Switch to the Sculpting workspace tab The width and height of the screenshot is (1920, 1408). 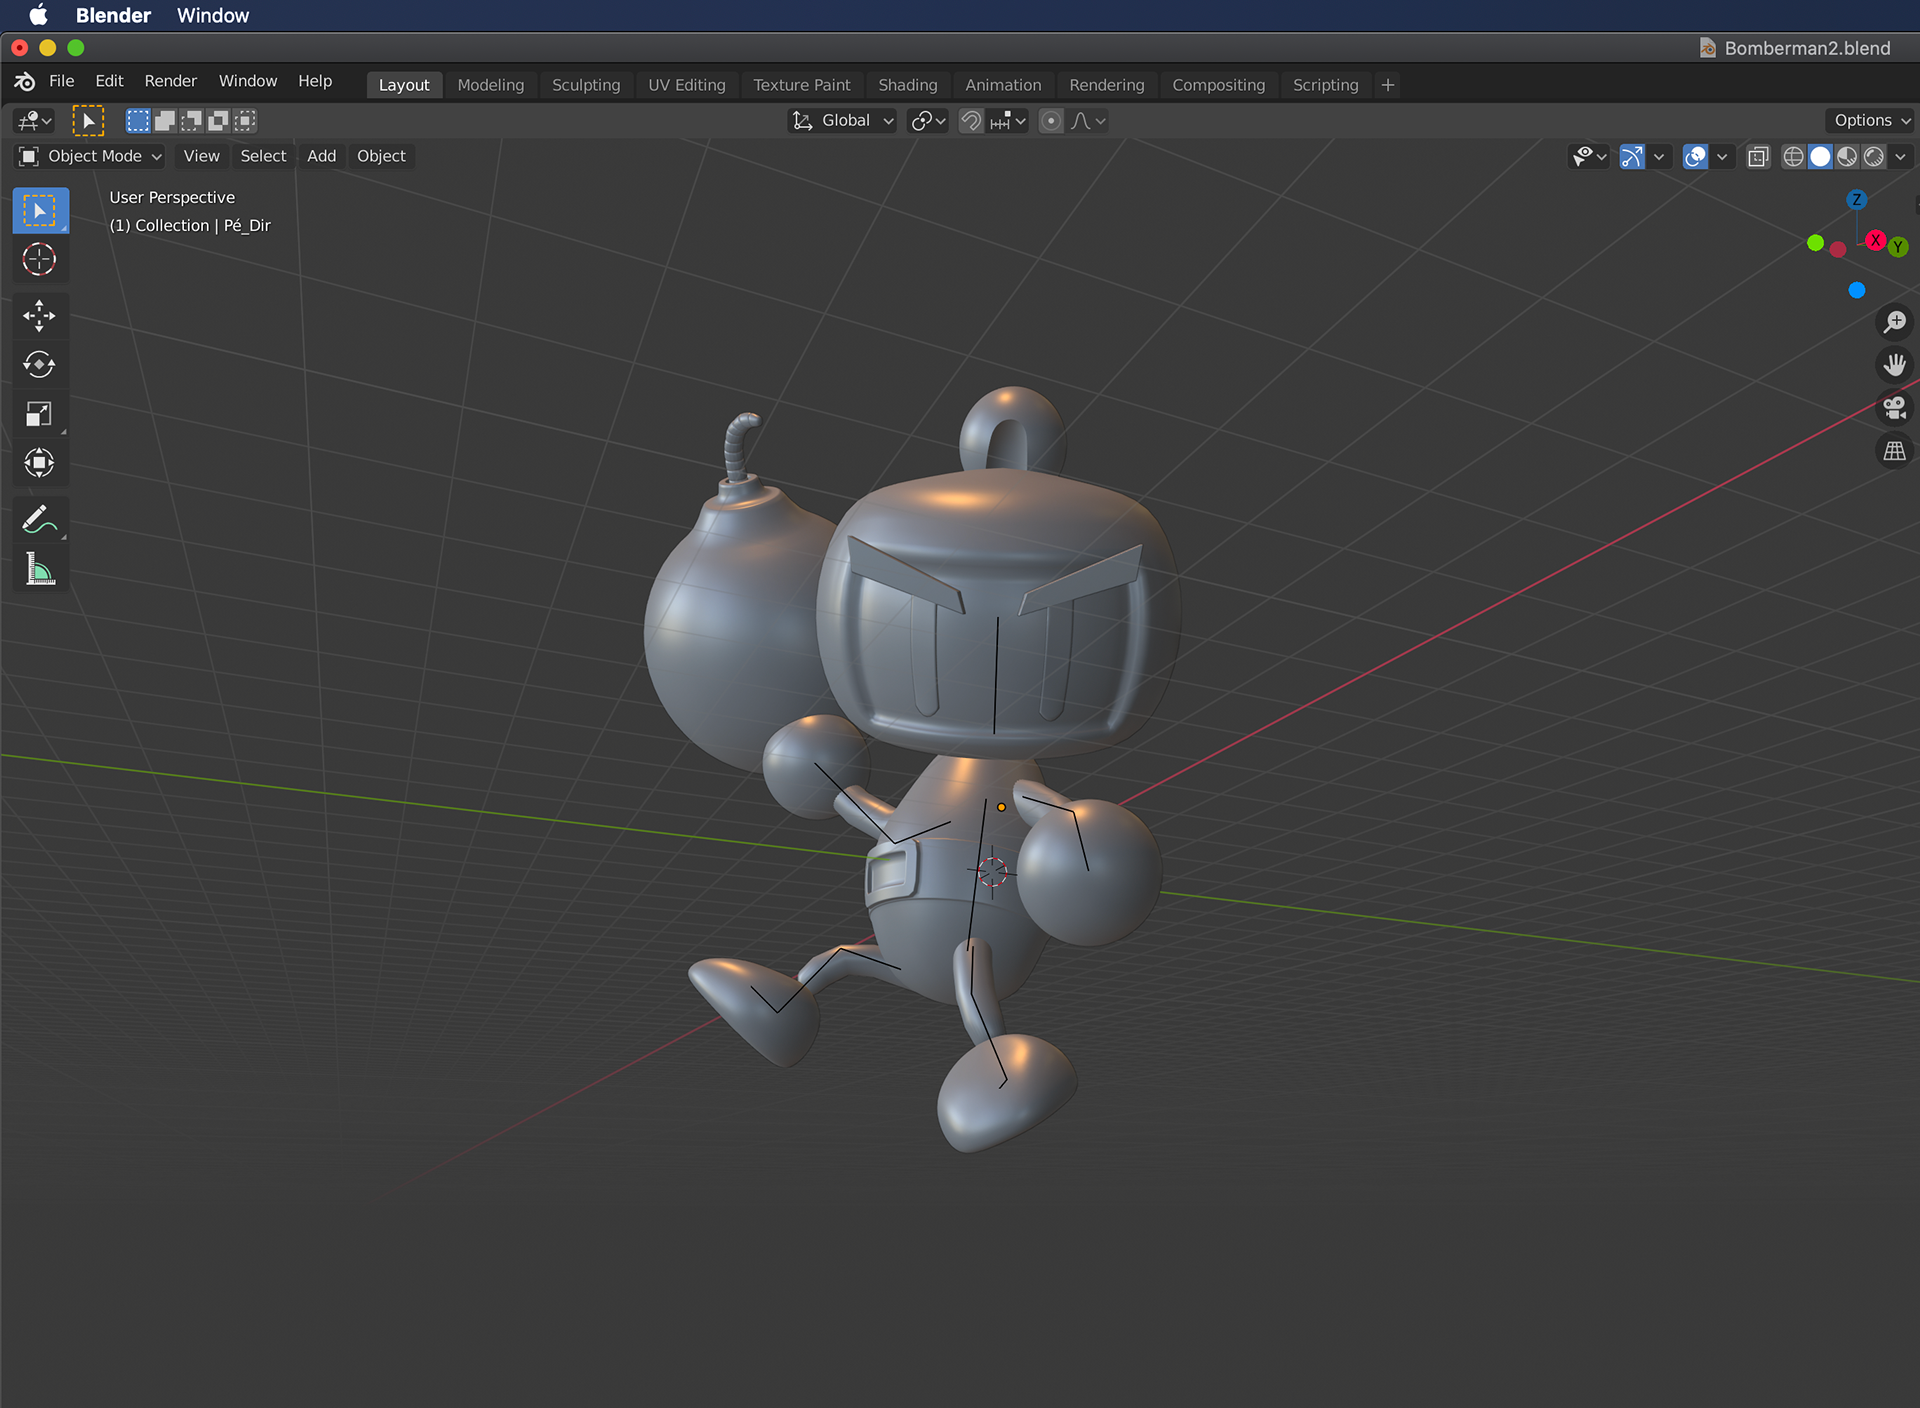coord(586,86)
